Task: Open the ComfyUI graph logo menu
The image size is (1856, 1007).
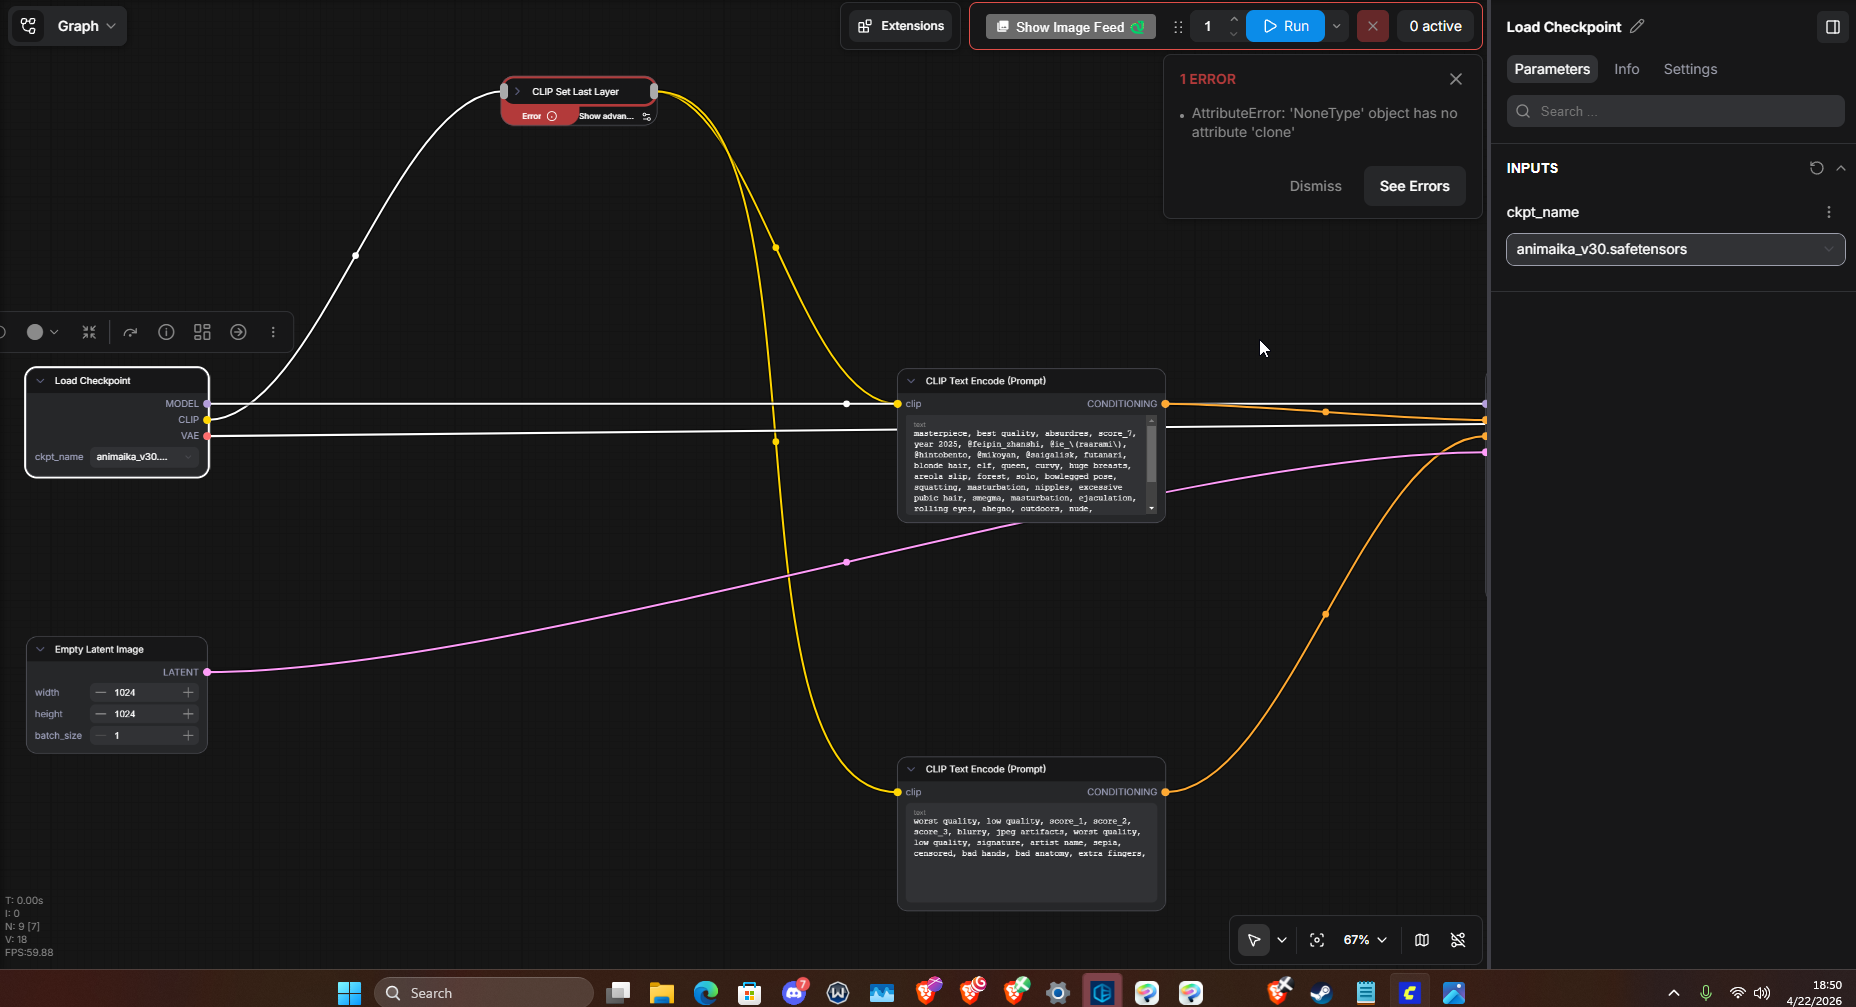Action: pyautogui.click(x=28, y=26)
